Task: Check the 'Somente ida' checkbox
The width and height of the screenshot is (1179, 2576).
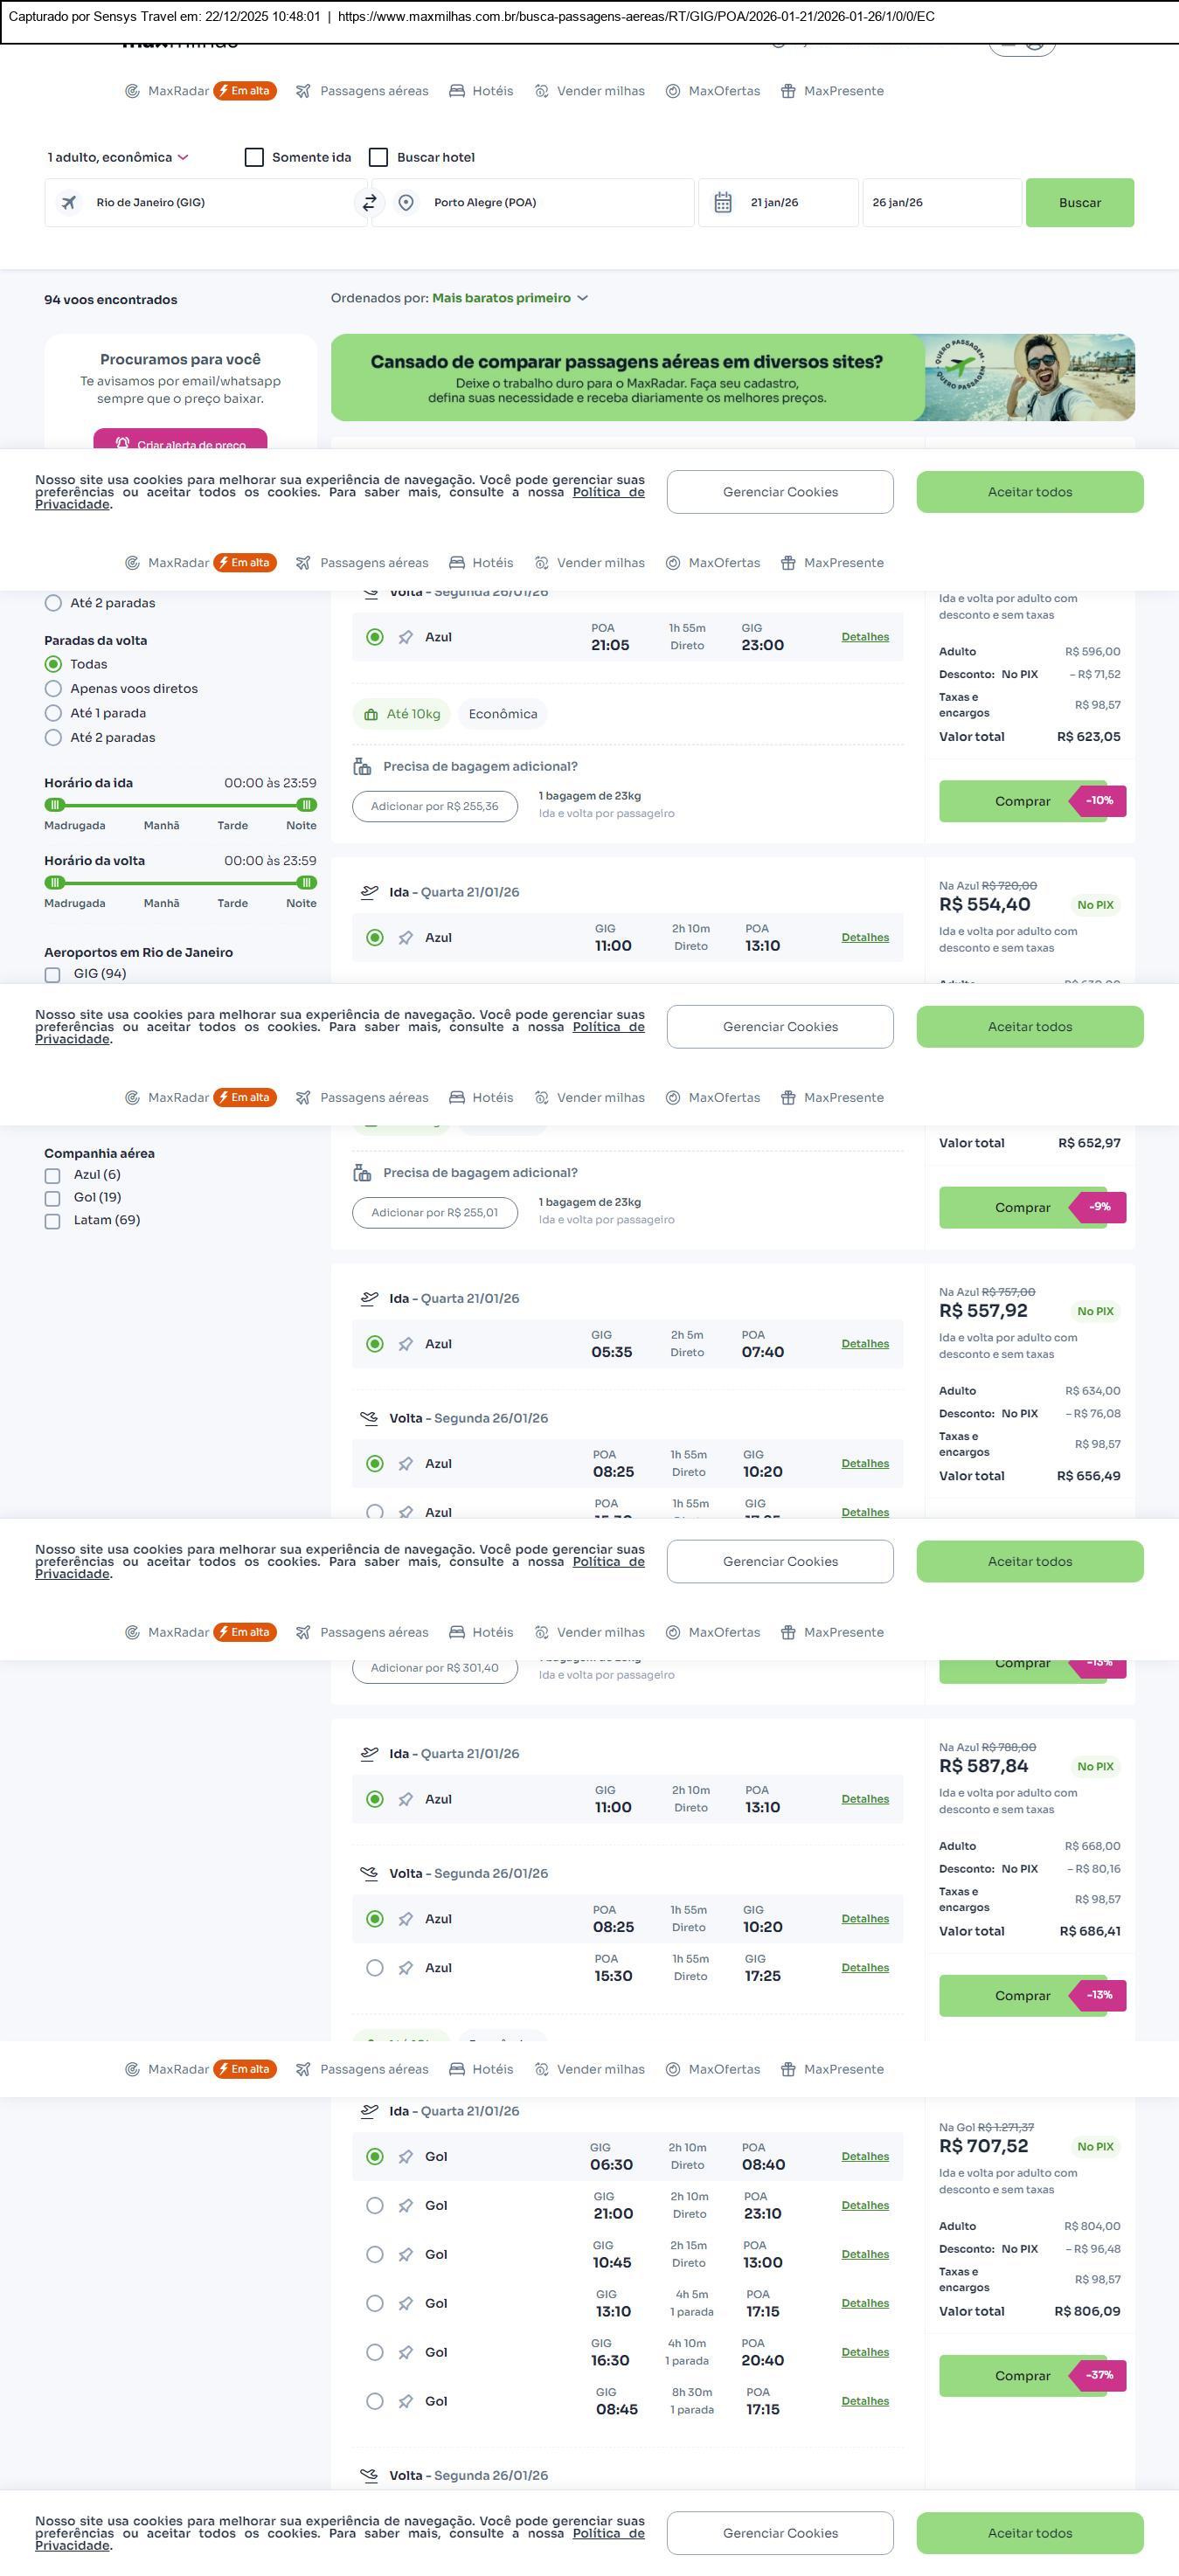Action: 254,158
